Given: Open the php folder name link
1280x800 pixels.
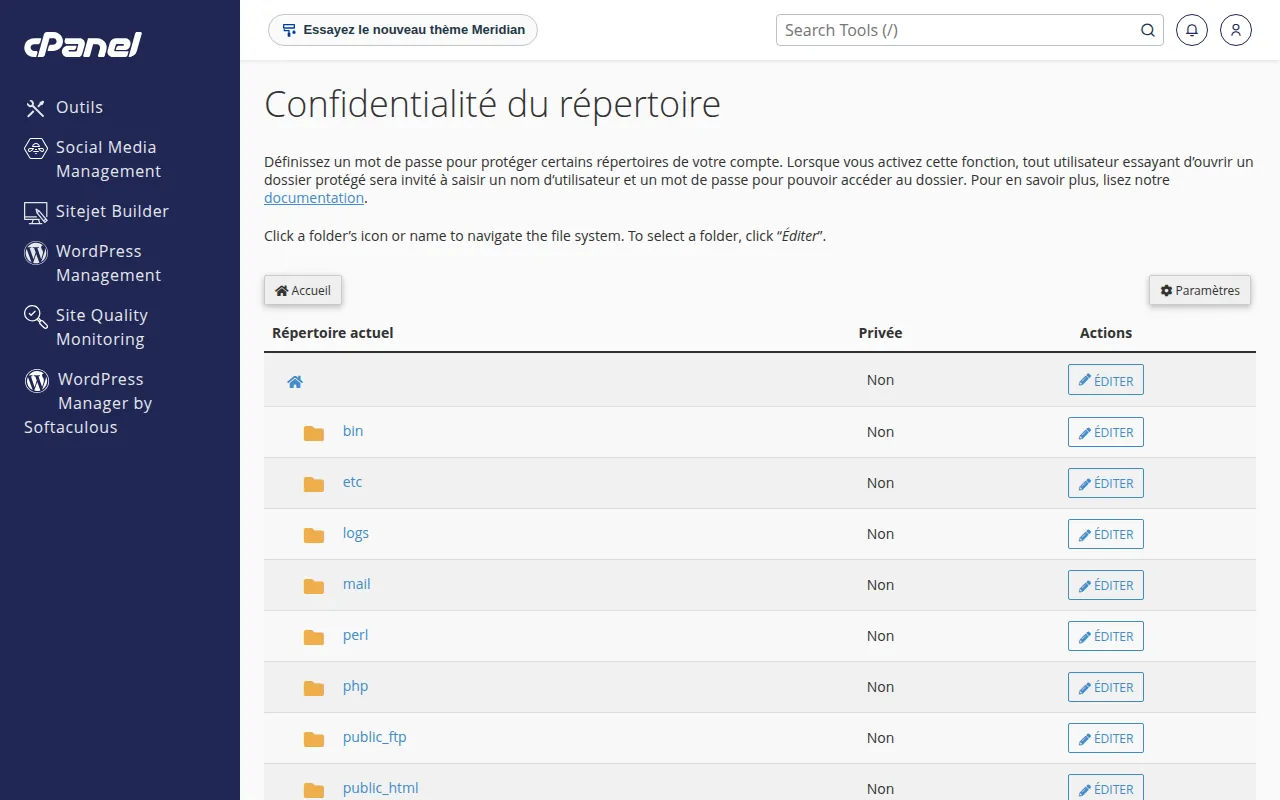Looking at the screenshot, I should (x=356, y=686).
